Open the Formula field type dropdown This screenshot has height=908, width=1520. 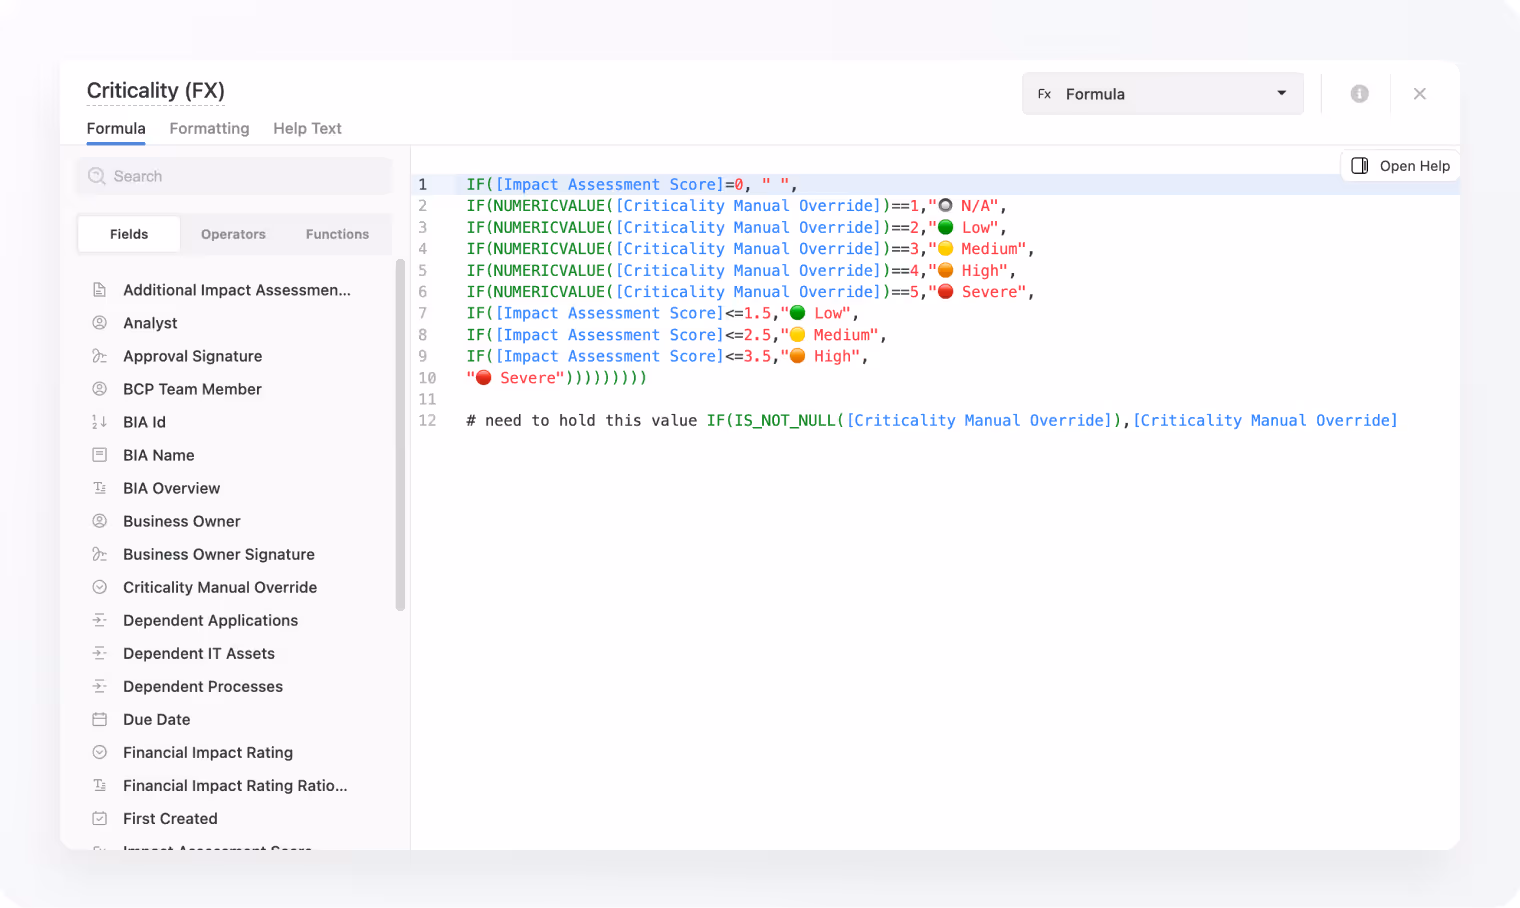pyautogui.click(x=1162, y=94)
